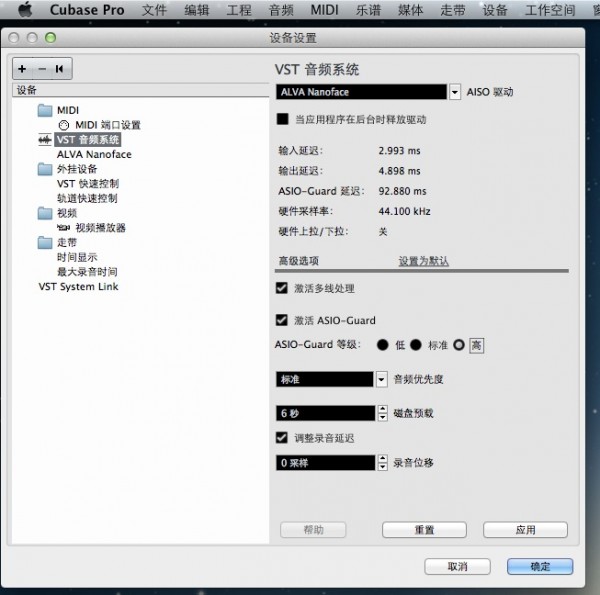Viewport: 600px width, 595px height.
Task: Click the add device plus icon
Action: click(22, 69)
